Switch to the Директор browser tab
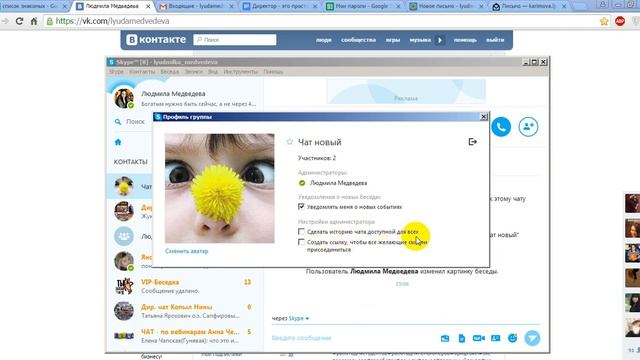This screenshot has width=640, height=360. click(279, 6)
